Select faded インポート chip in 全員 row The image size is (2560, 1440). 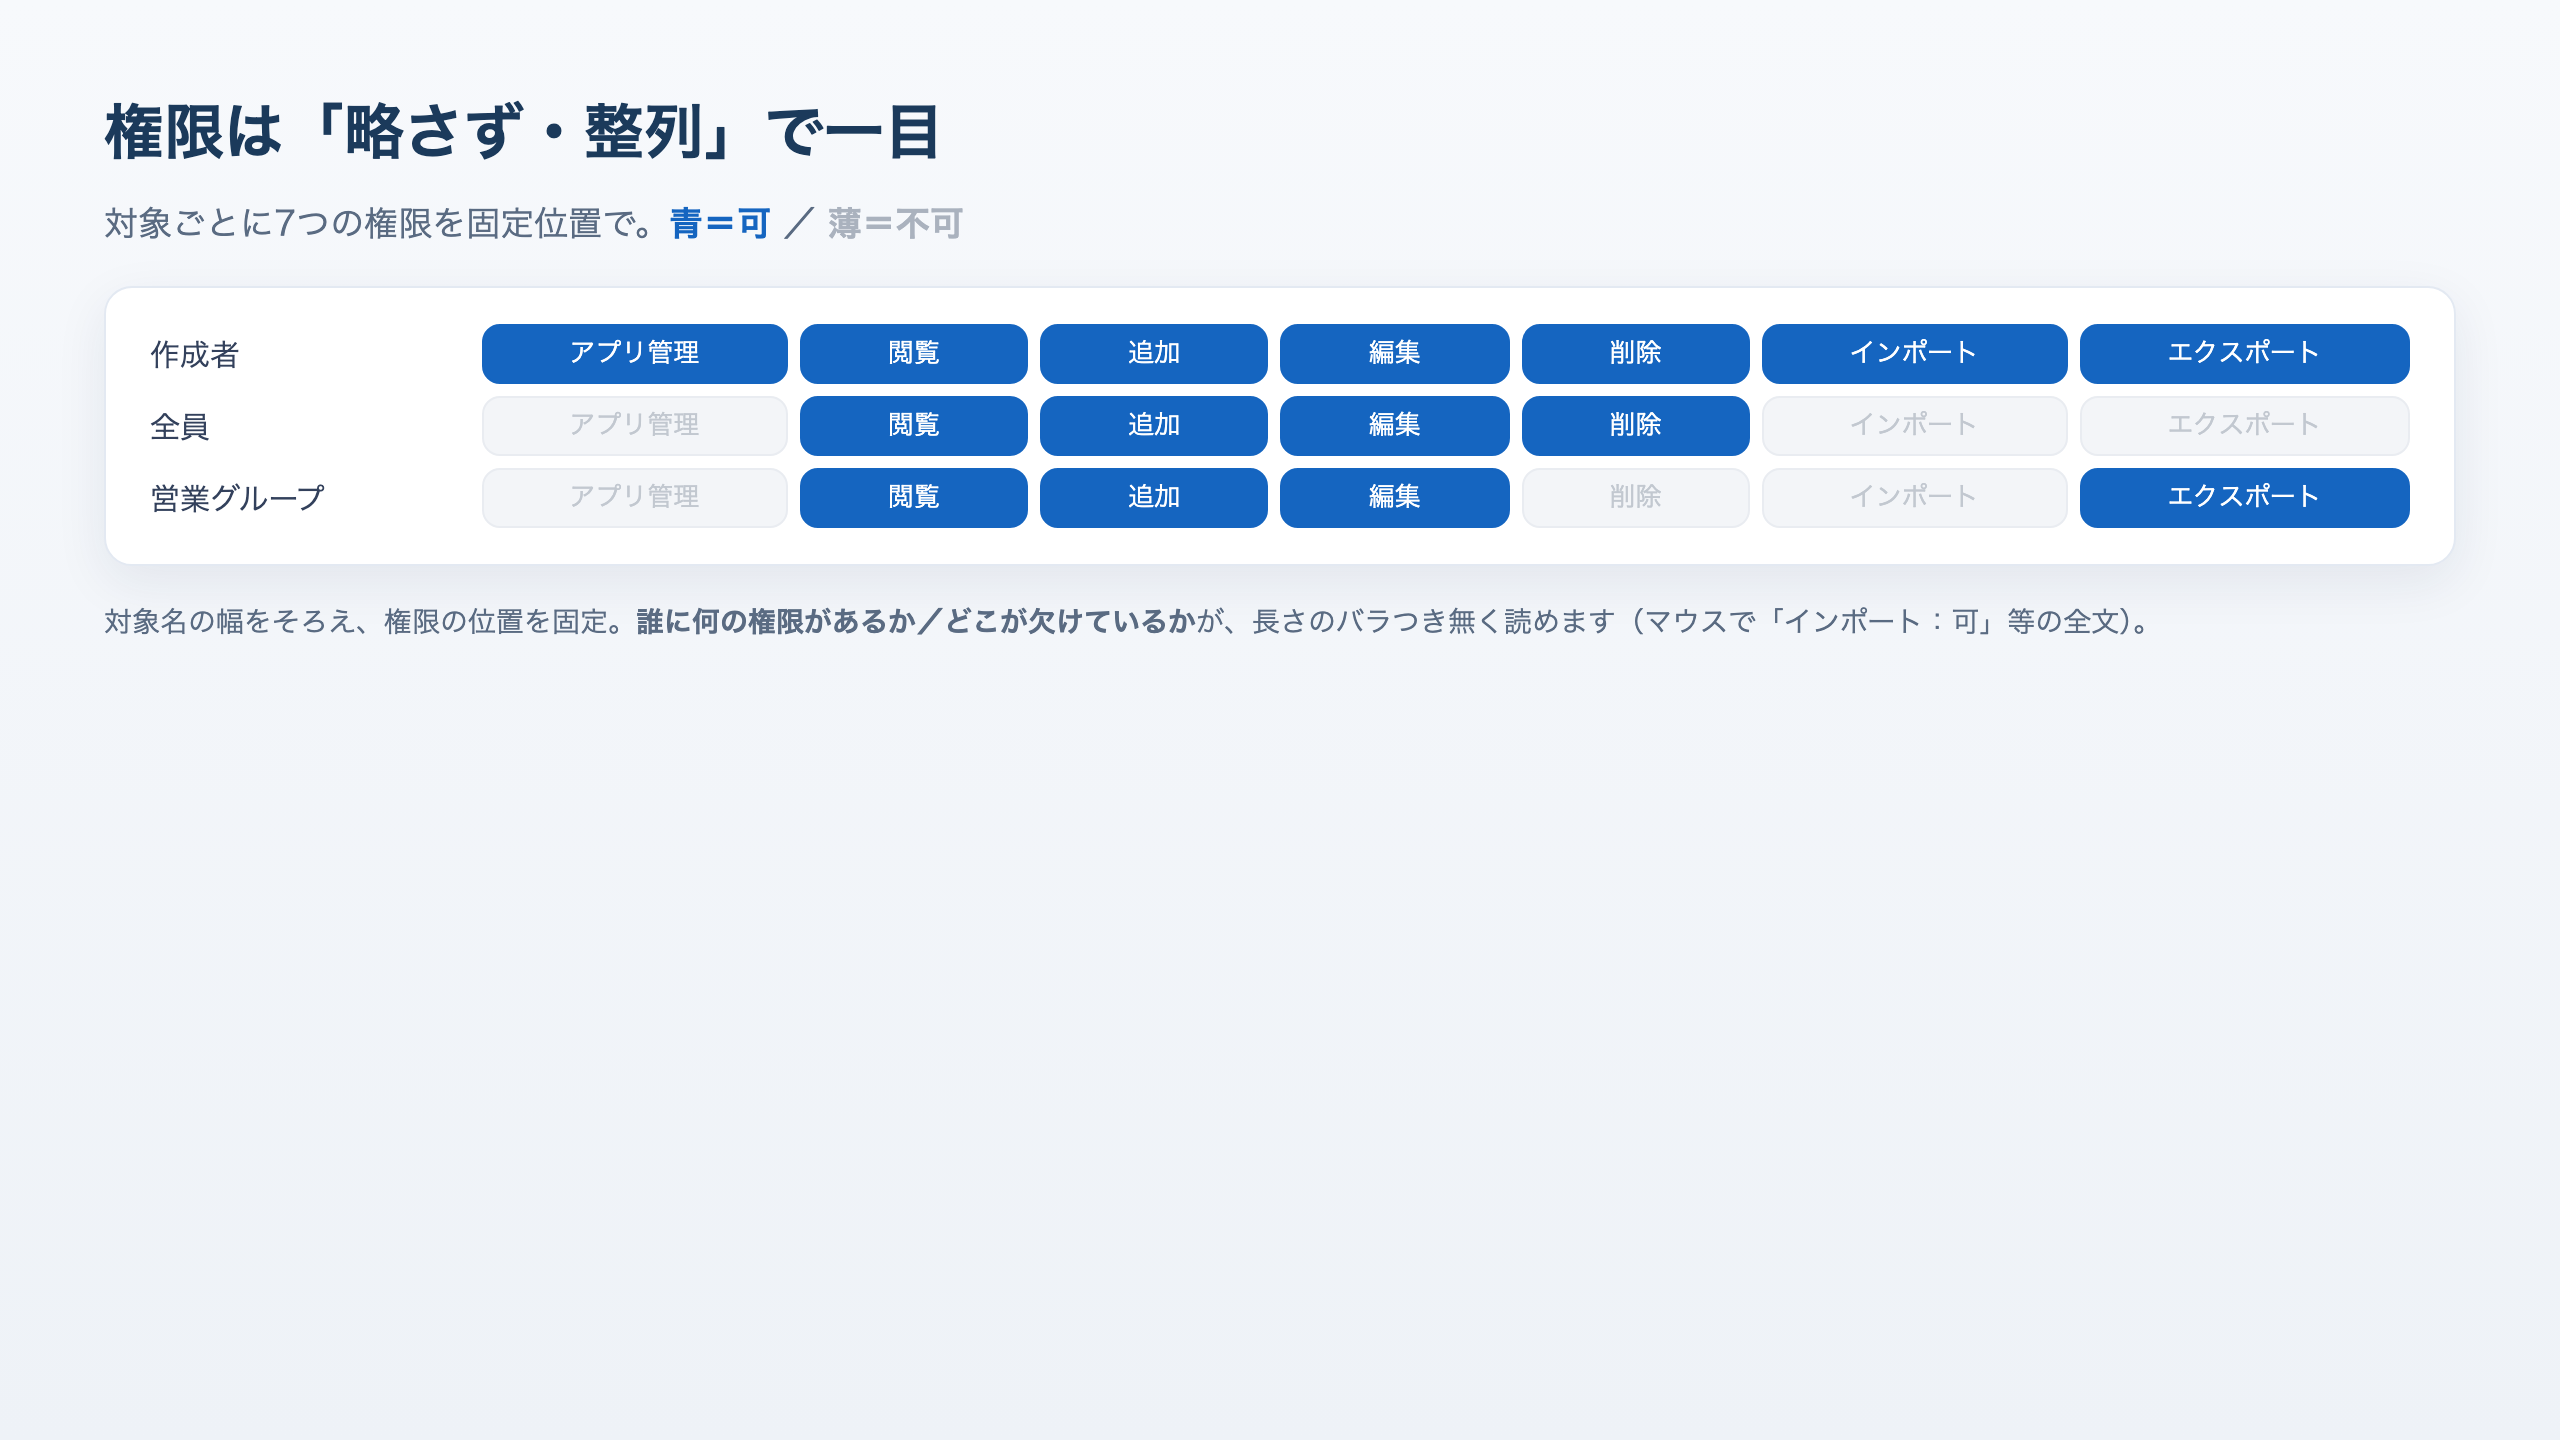(x=1914, y=425)
